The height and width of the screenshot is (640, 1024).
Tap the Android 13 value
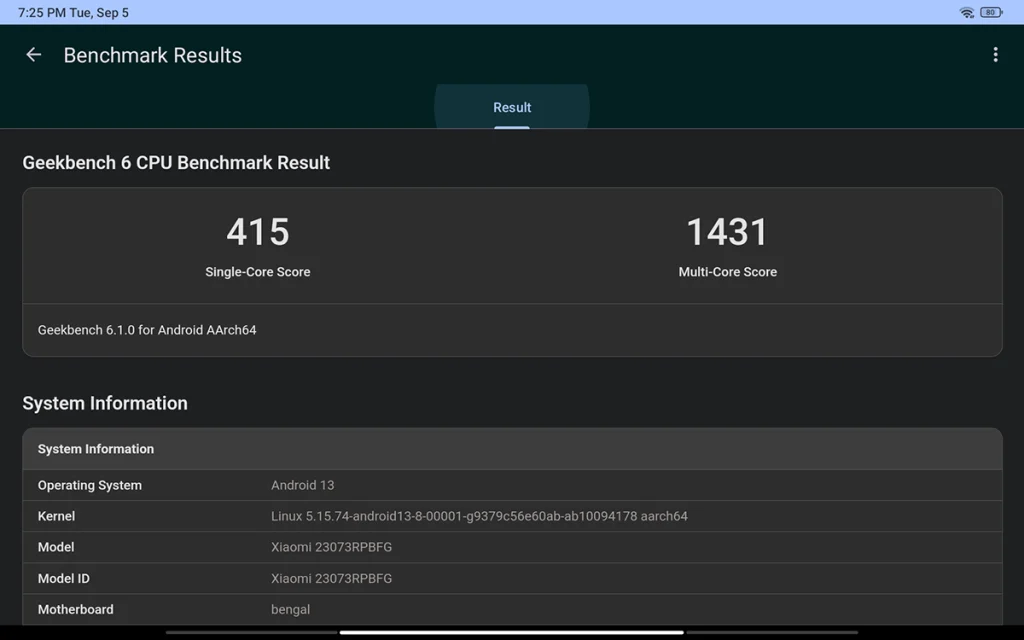pos(302,485)
